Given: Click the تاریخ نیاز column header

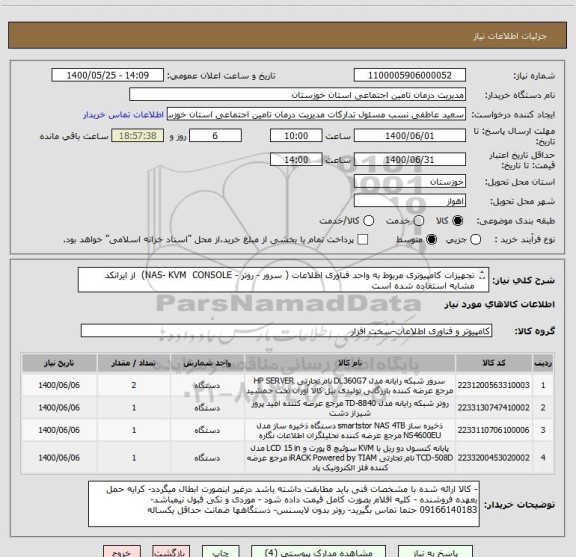Looking at the screenshot, I should pyautogui.click(x=59, y=363).
